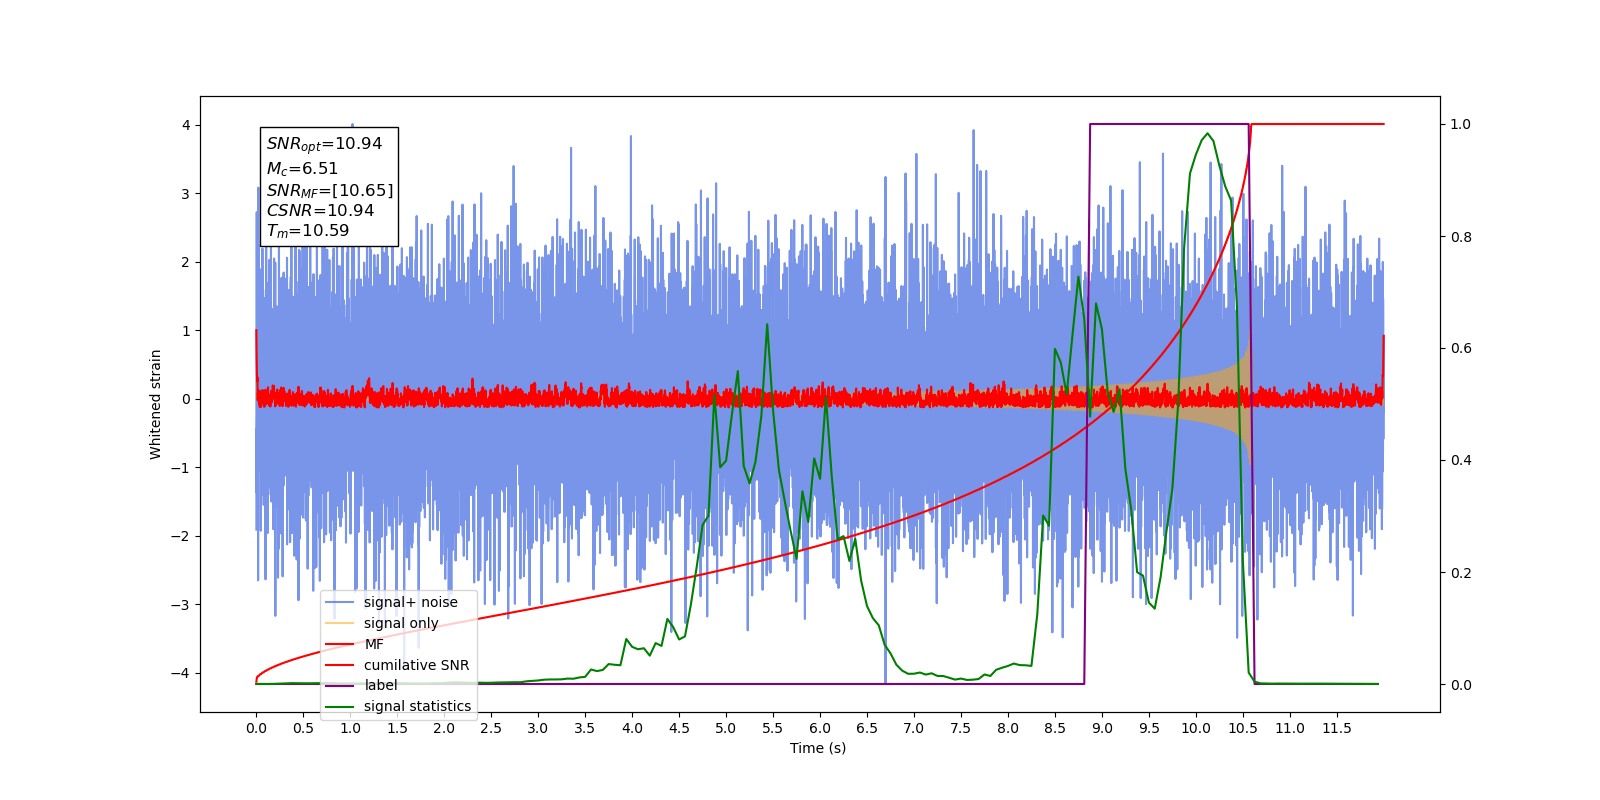Image resolution: width=1600 pixels, height=800 pixels.
Task: Click the x-axis tick label 10.5
Action: tap(1243, 728)
